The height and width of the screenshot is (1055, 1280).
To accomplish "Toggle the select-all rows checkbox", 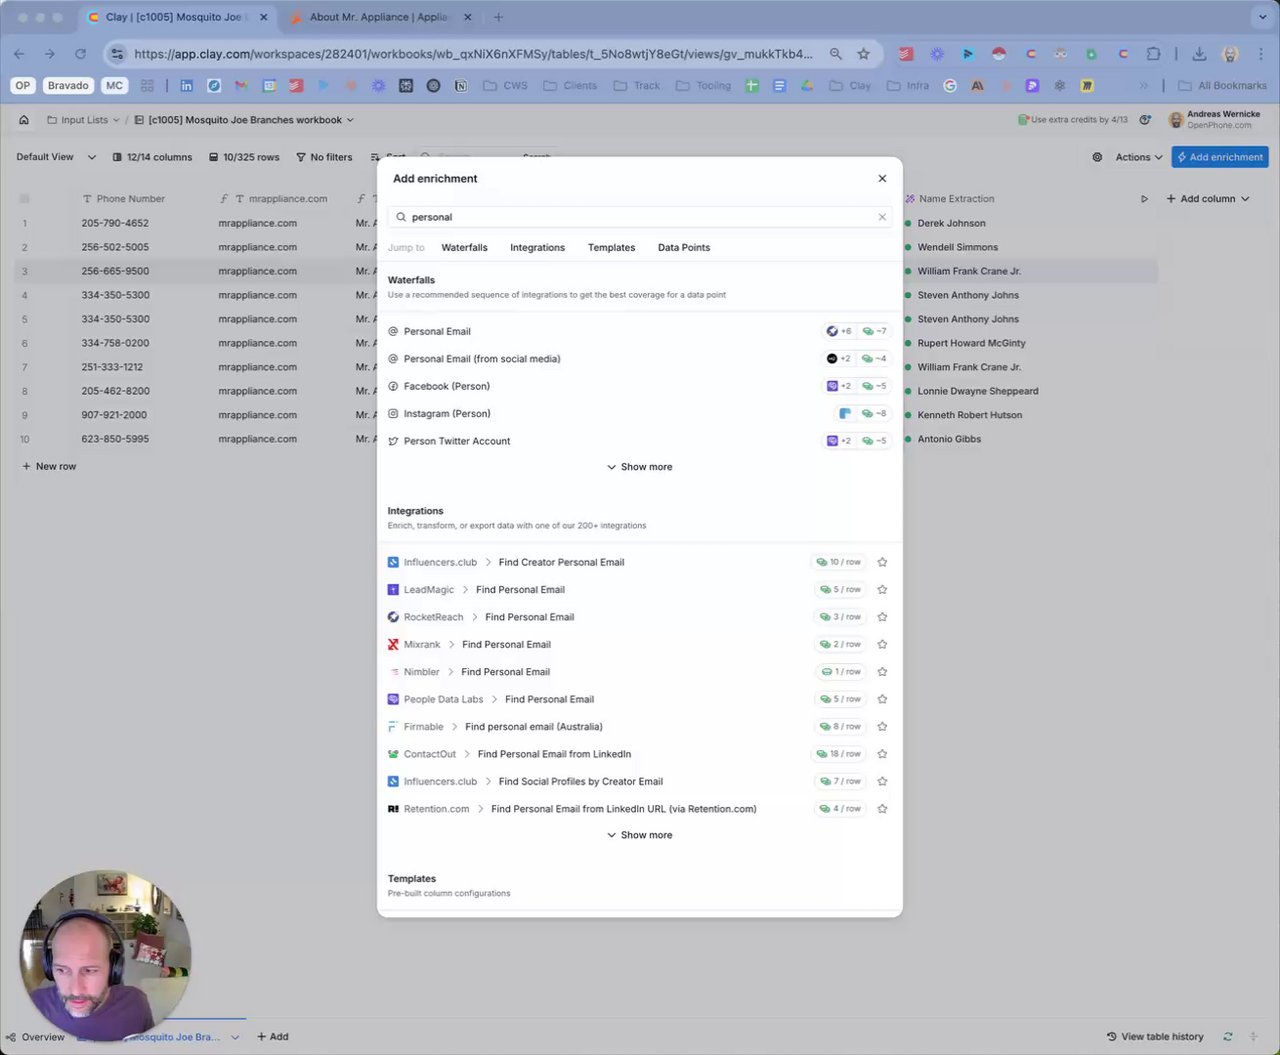I will coord(24,199).
